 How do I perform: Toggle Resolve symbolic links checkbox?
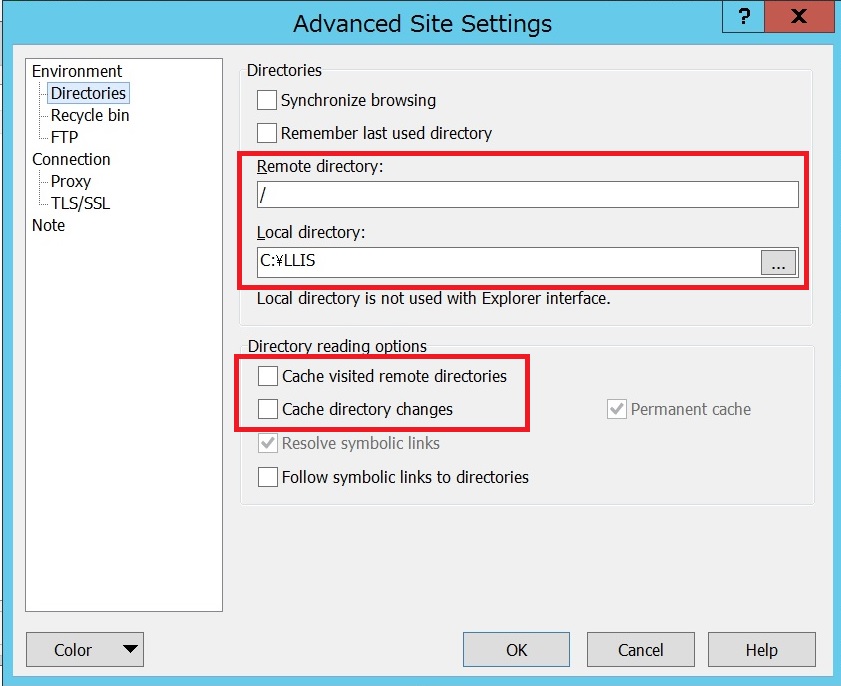(x=268, y=443)
